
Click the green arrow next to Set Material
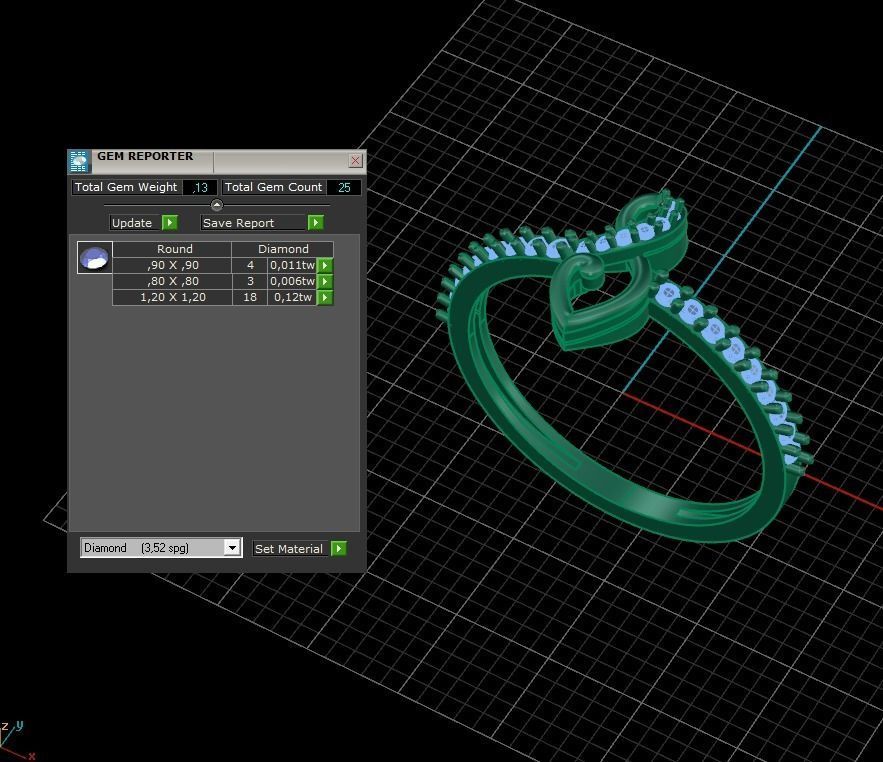tap(338, 548)
